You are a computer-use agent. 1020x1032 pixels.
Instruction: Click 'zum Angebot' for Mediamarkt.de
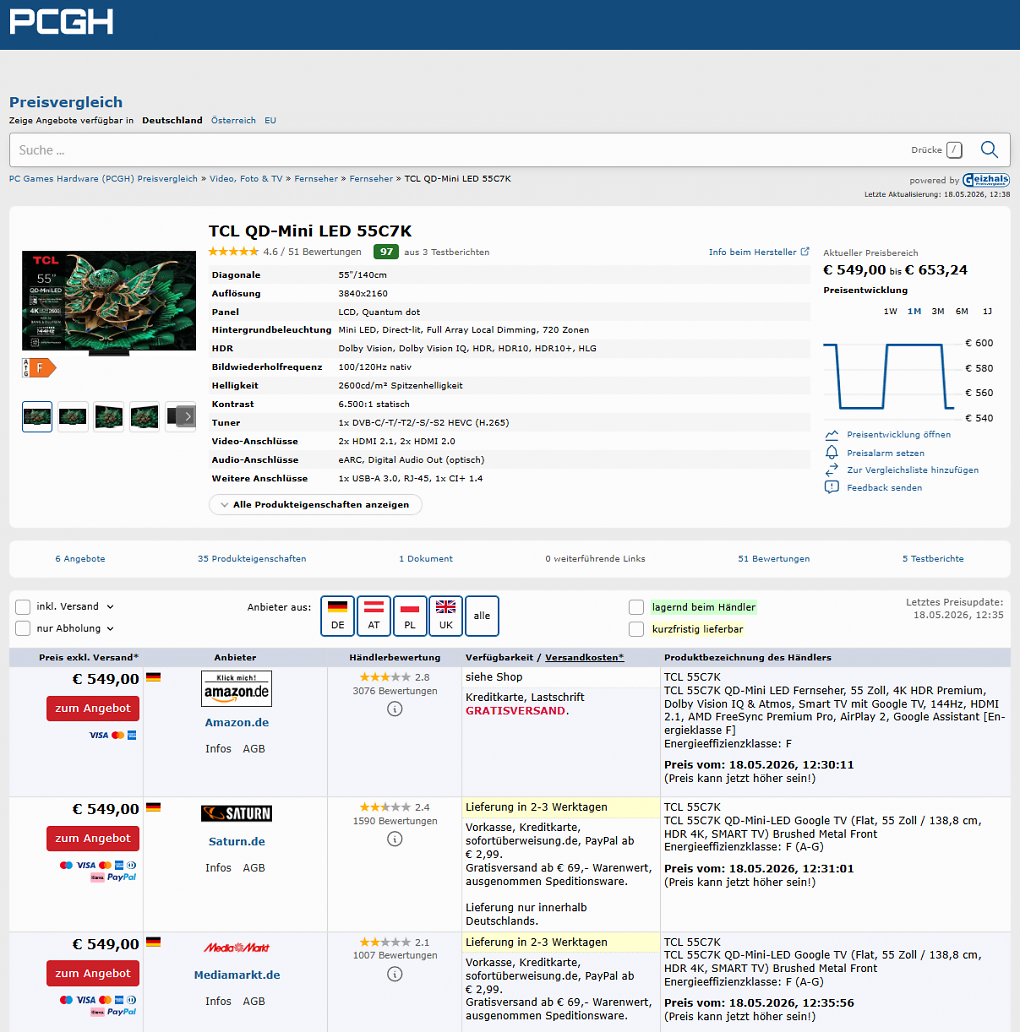[x=93, y=973]
